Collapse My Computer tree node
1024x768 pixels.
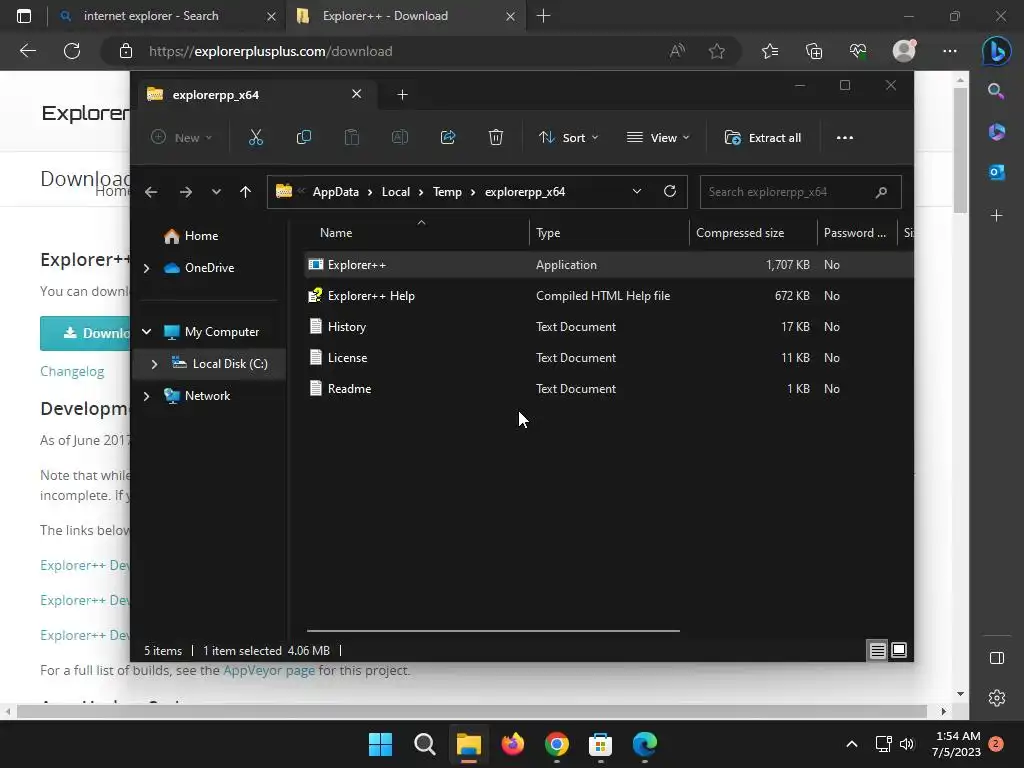pyautogui.click(x=147, y=332)
